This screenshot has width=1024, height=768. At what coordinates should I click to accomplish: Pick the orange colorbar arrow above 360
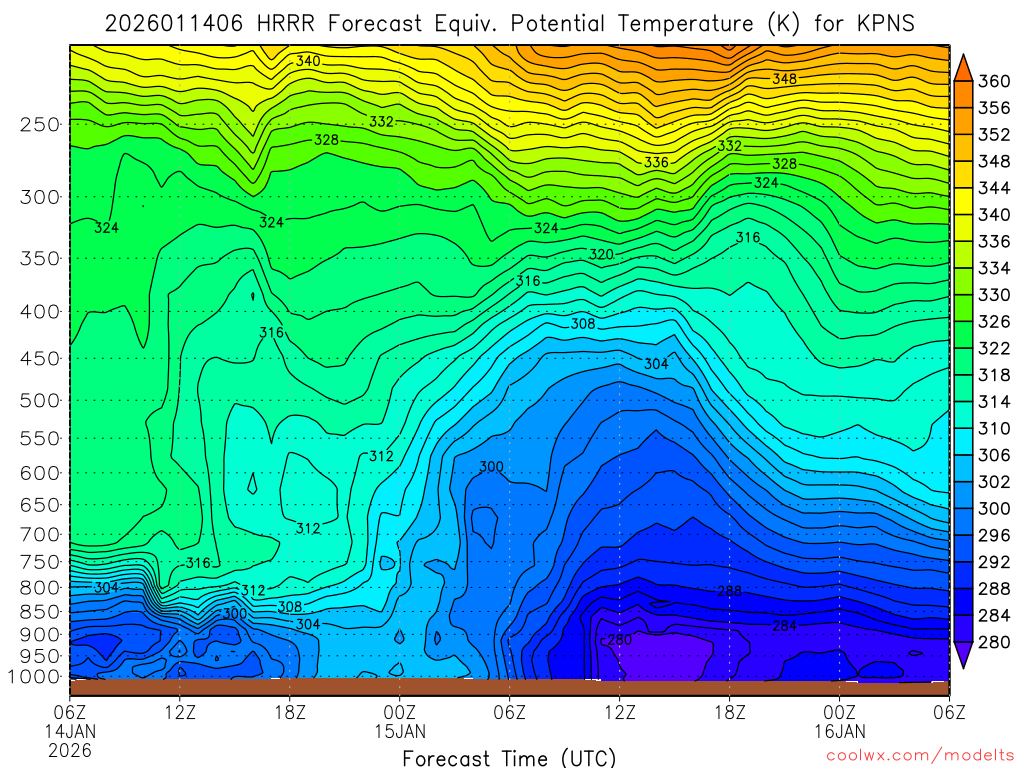(x=963, y=69)
